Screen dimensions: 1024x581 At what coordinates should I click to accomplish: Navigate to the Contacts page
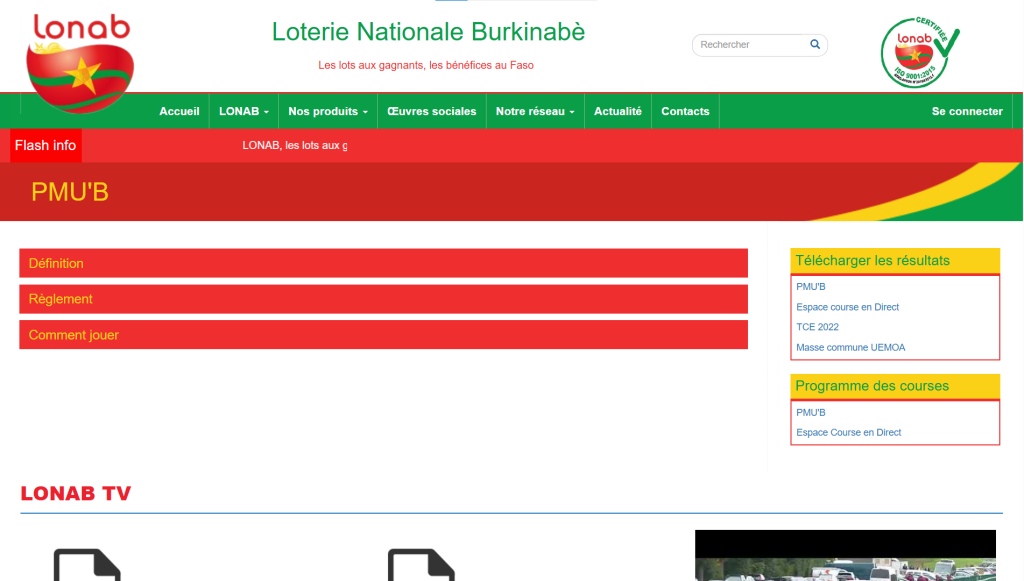point(685,111)
